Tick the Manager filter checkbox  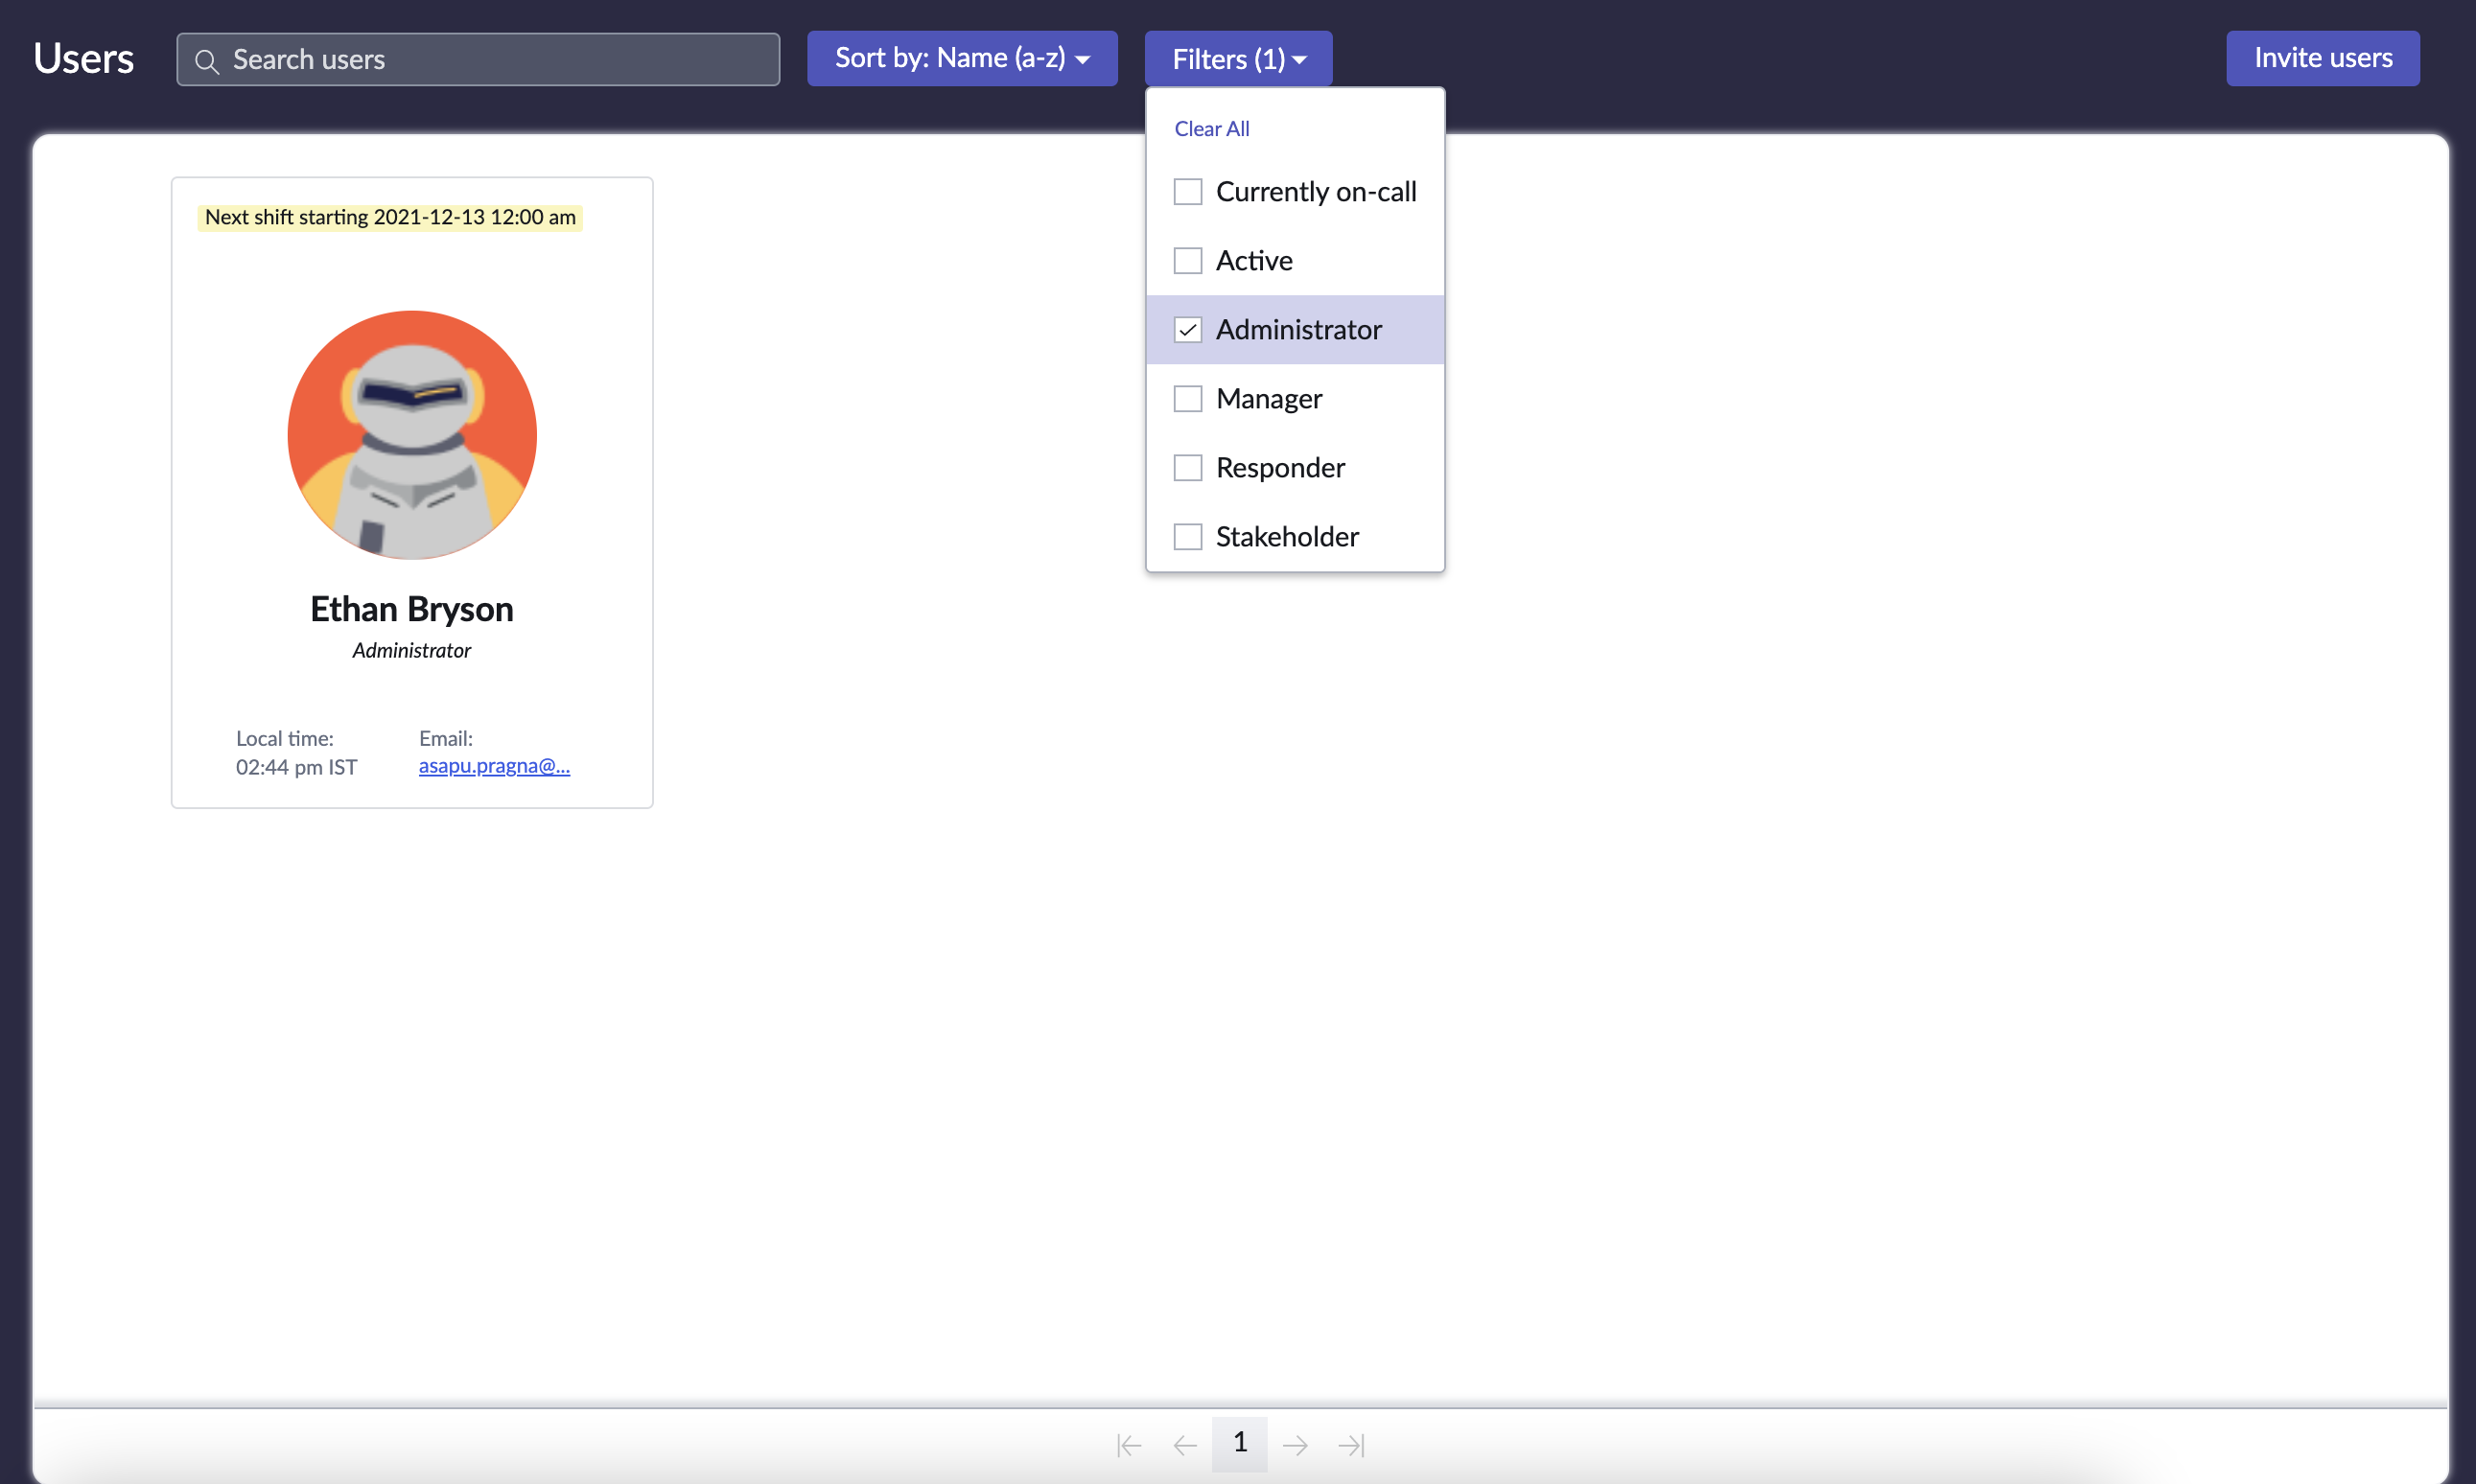tap(1187, 398)
